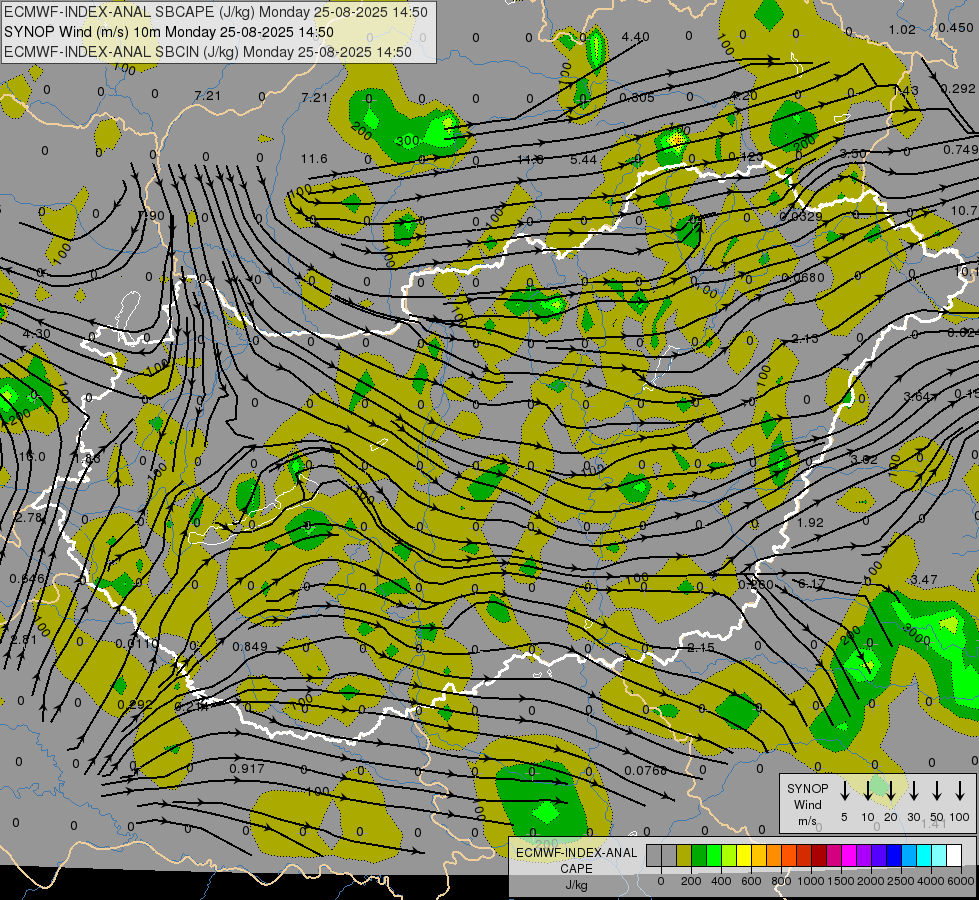The image size is (979, 900).
Task: Click the 1500 tick label on colorbar
Action: [840, 881]
